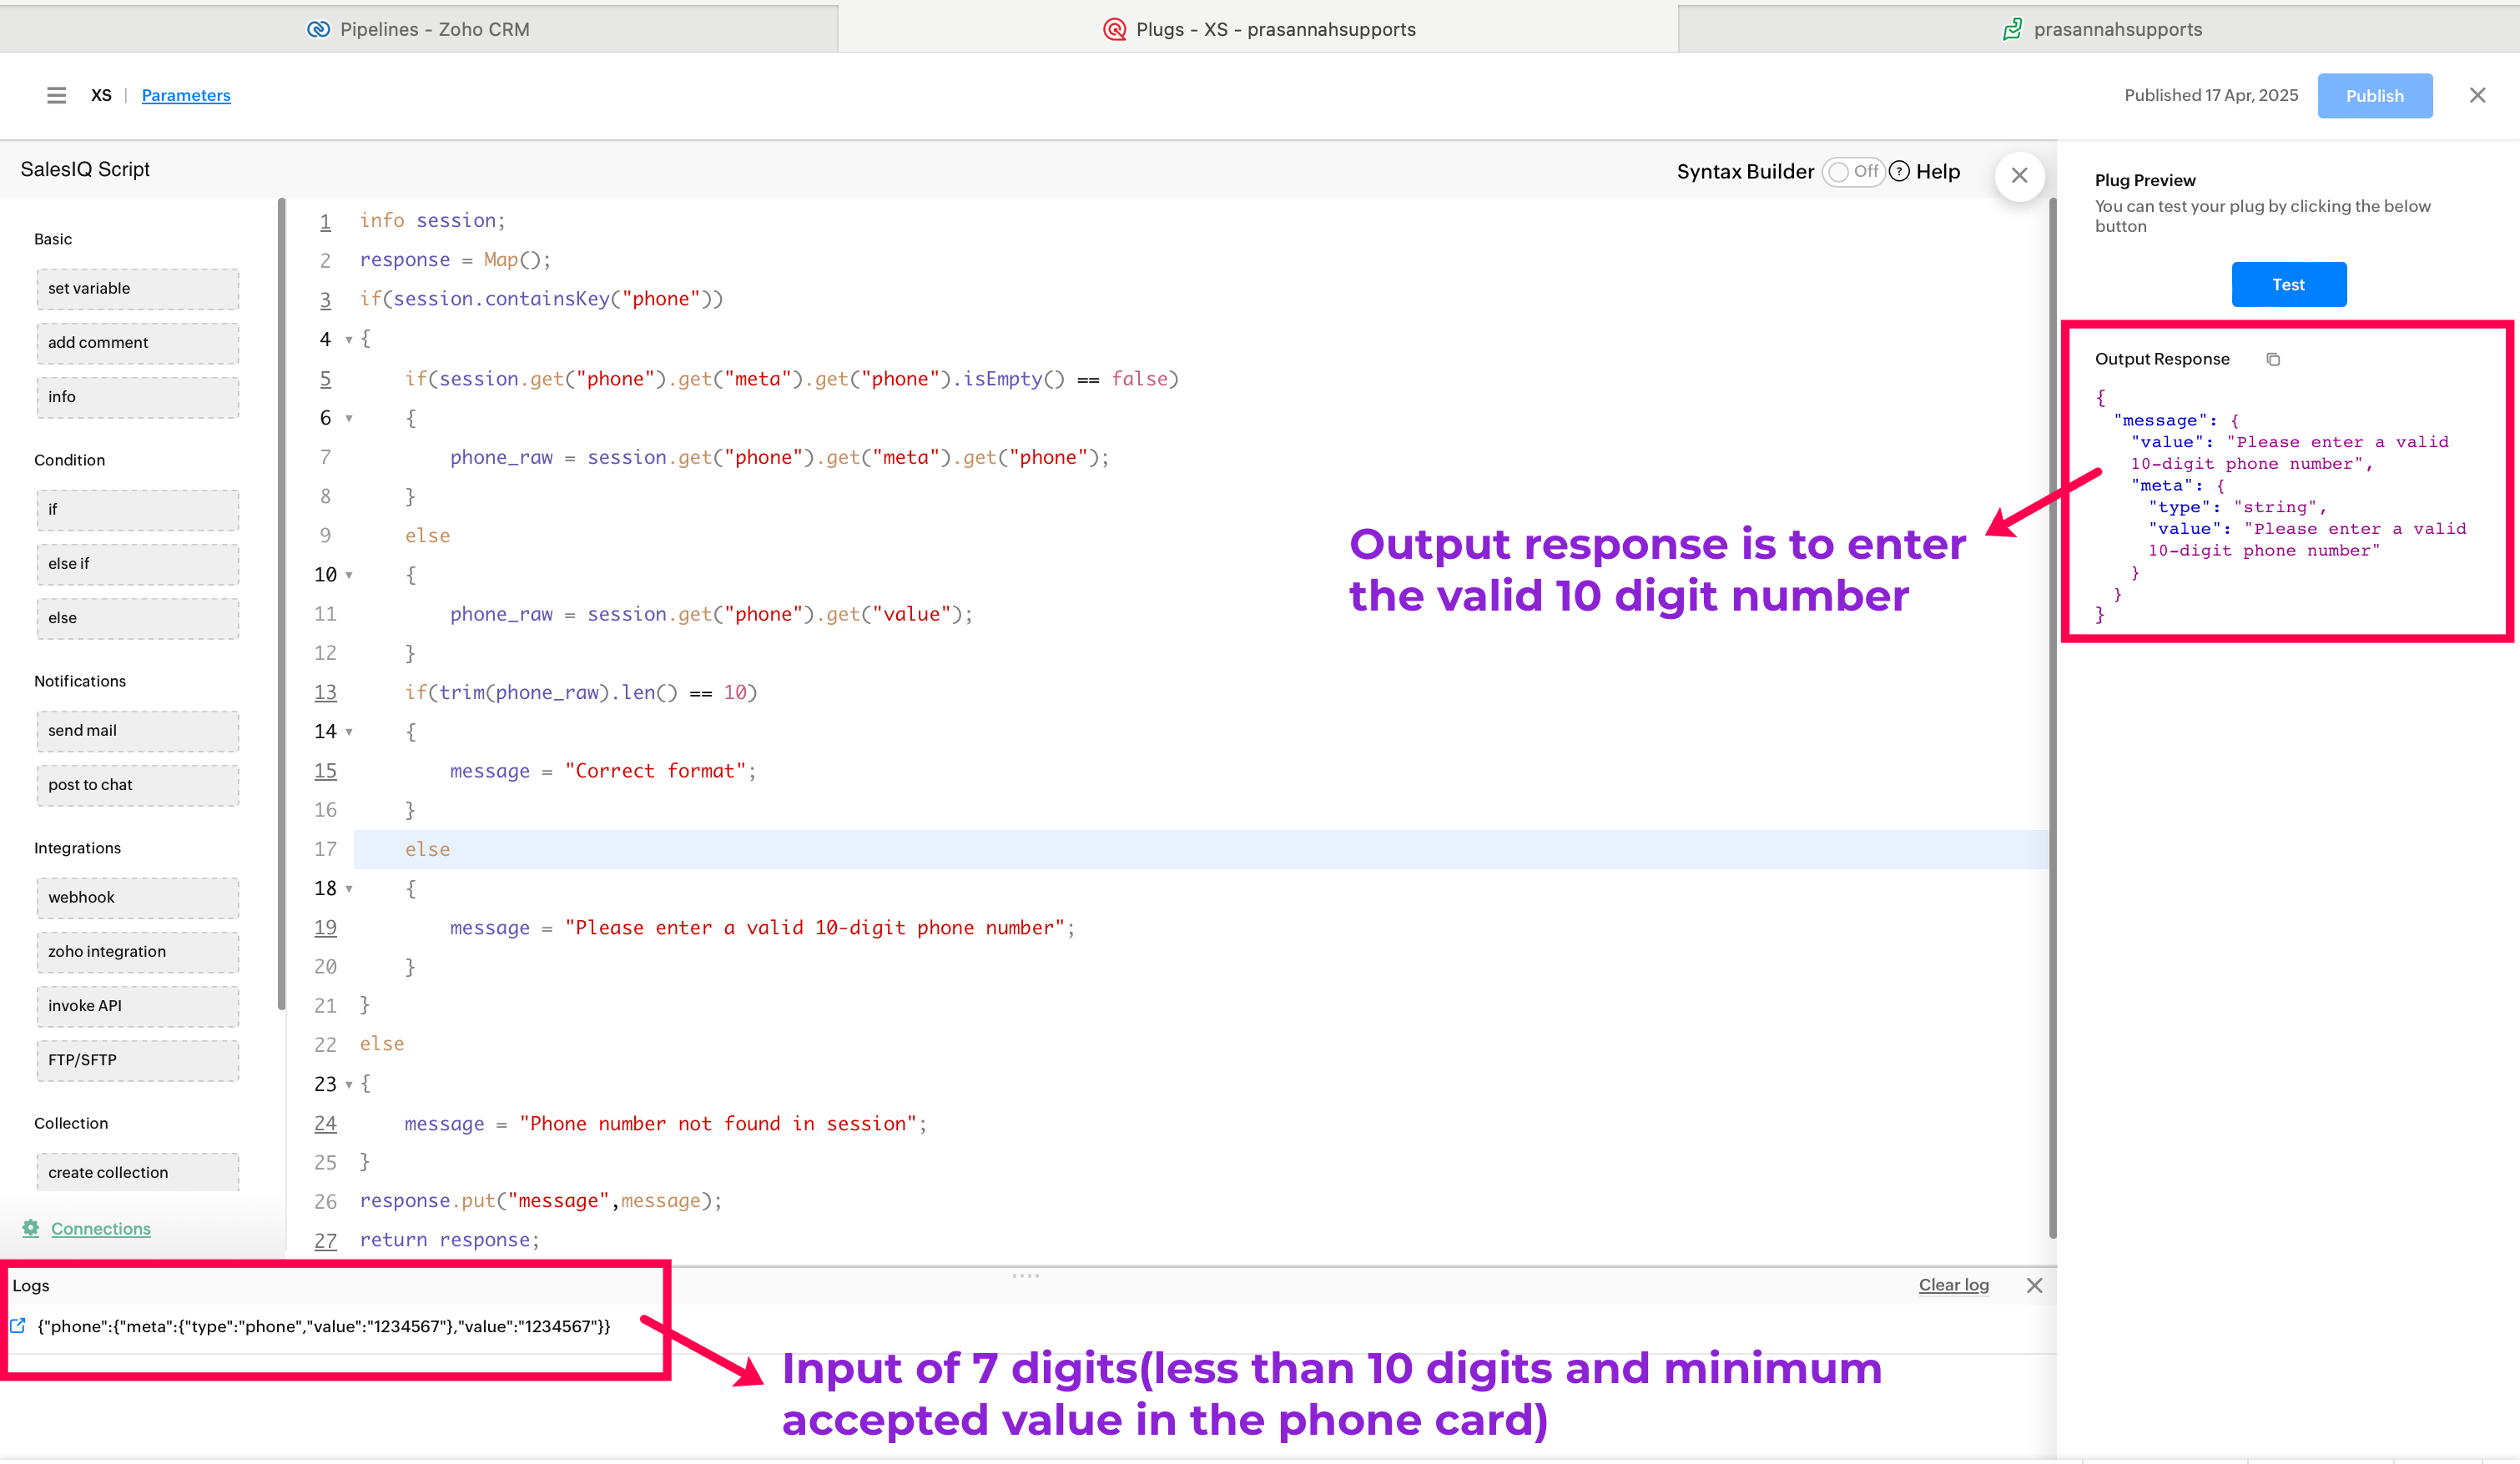Copy the Output Response with copy icon
The image size is (2520, 1464).
click(2273, 359)
